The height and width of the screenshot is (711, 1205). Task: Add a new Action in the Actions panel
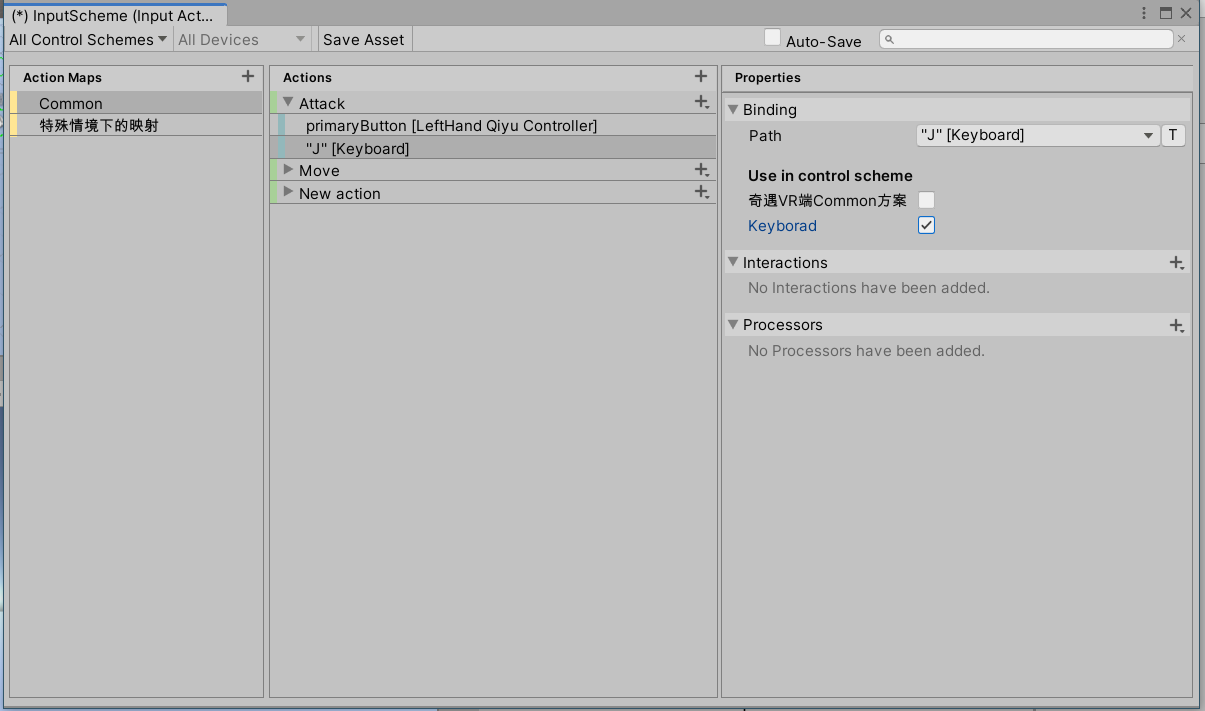(700, 76)
